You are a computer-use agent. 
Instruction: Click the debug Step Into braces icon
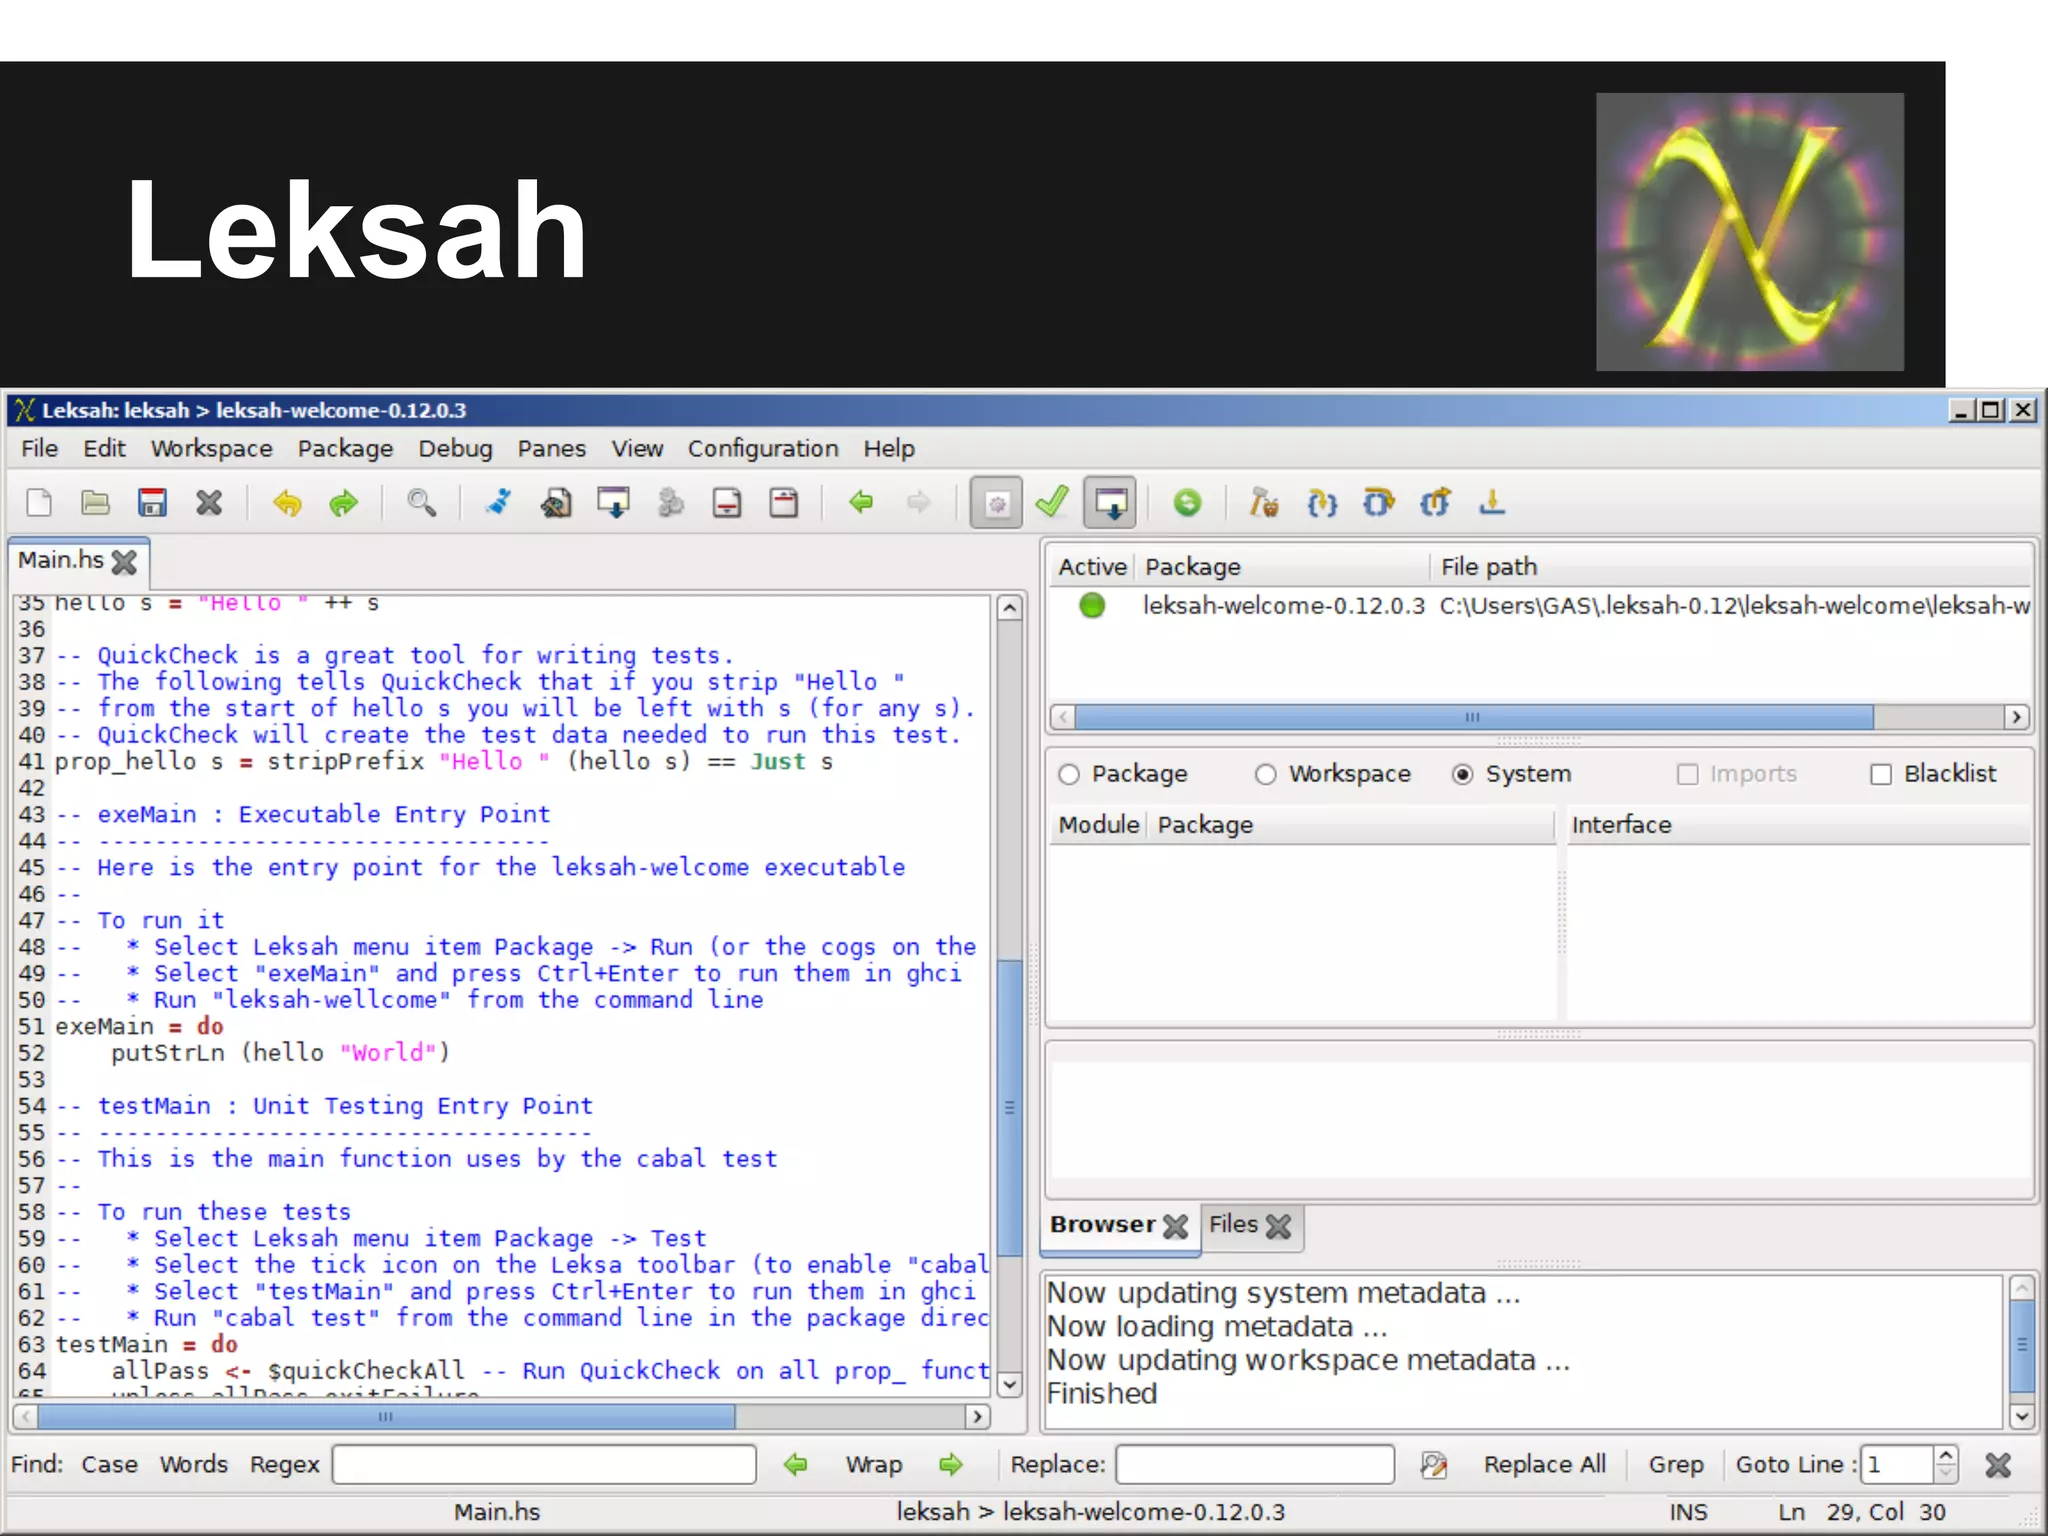tap(1322, 502)
